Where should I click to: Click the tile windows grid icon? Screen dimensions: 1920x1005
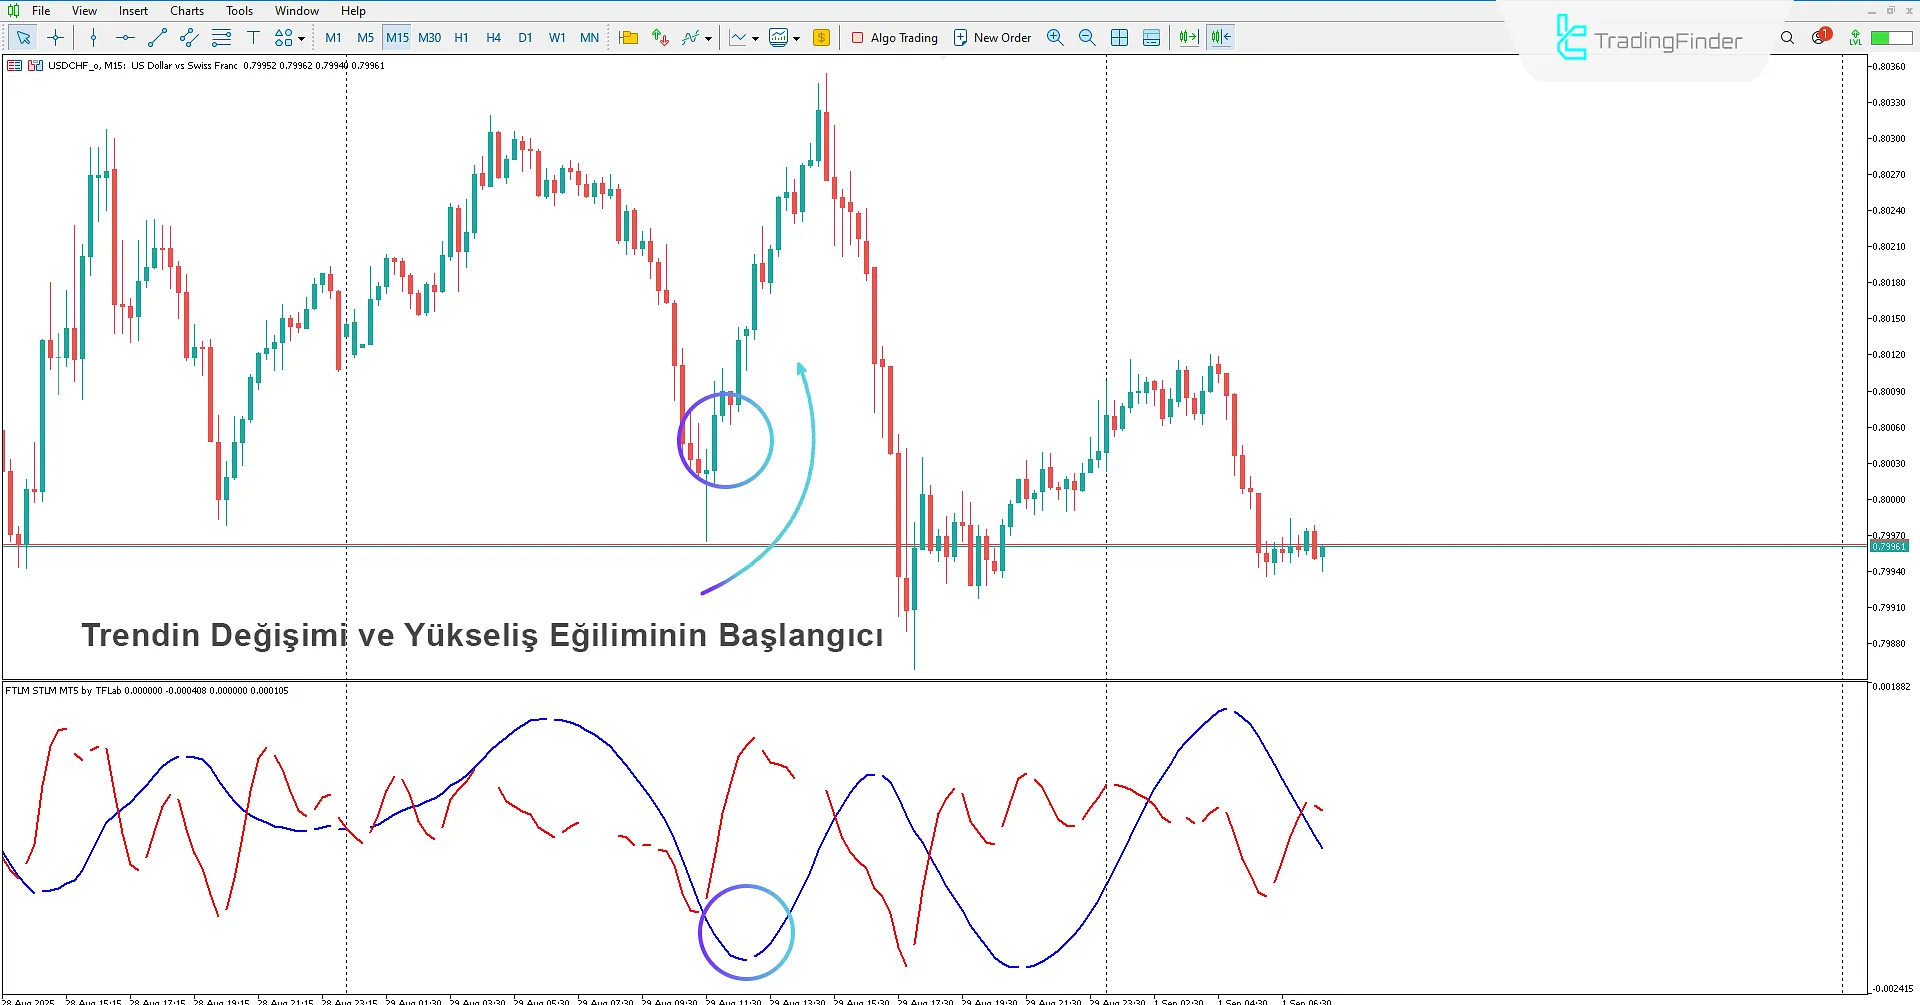pyautogui.click(x=1119, y=38)
